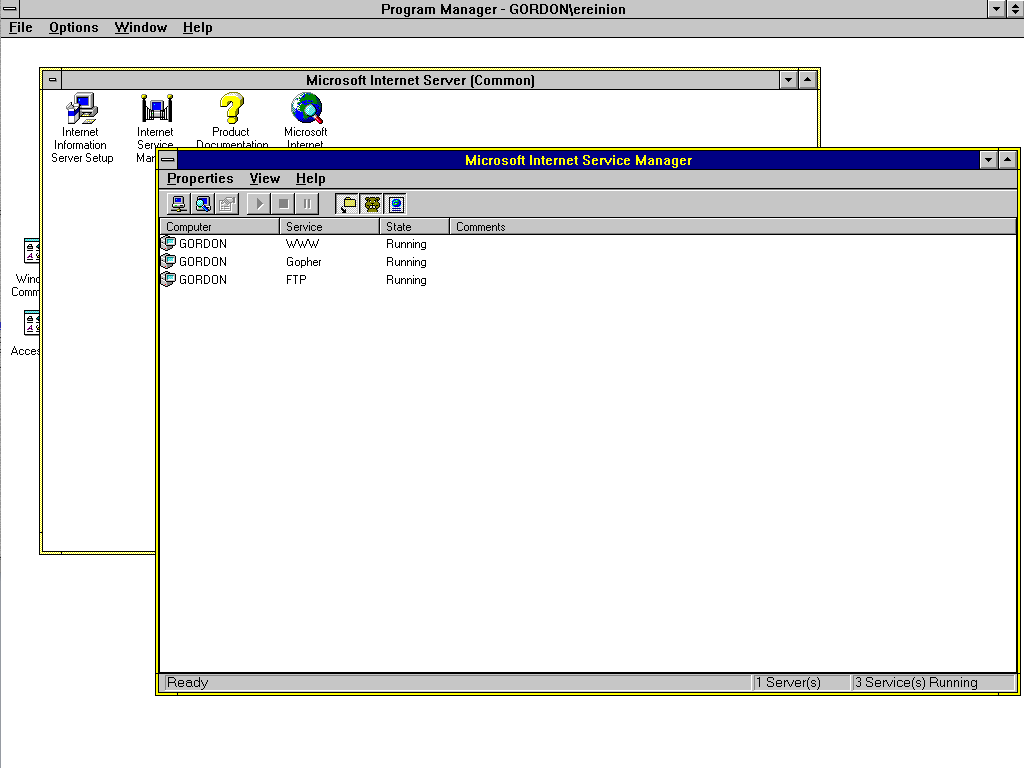Click the Stop Service toolbar button

[283, 204]
